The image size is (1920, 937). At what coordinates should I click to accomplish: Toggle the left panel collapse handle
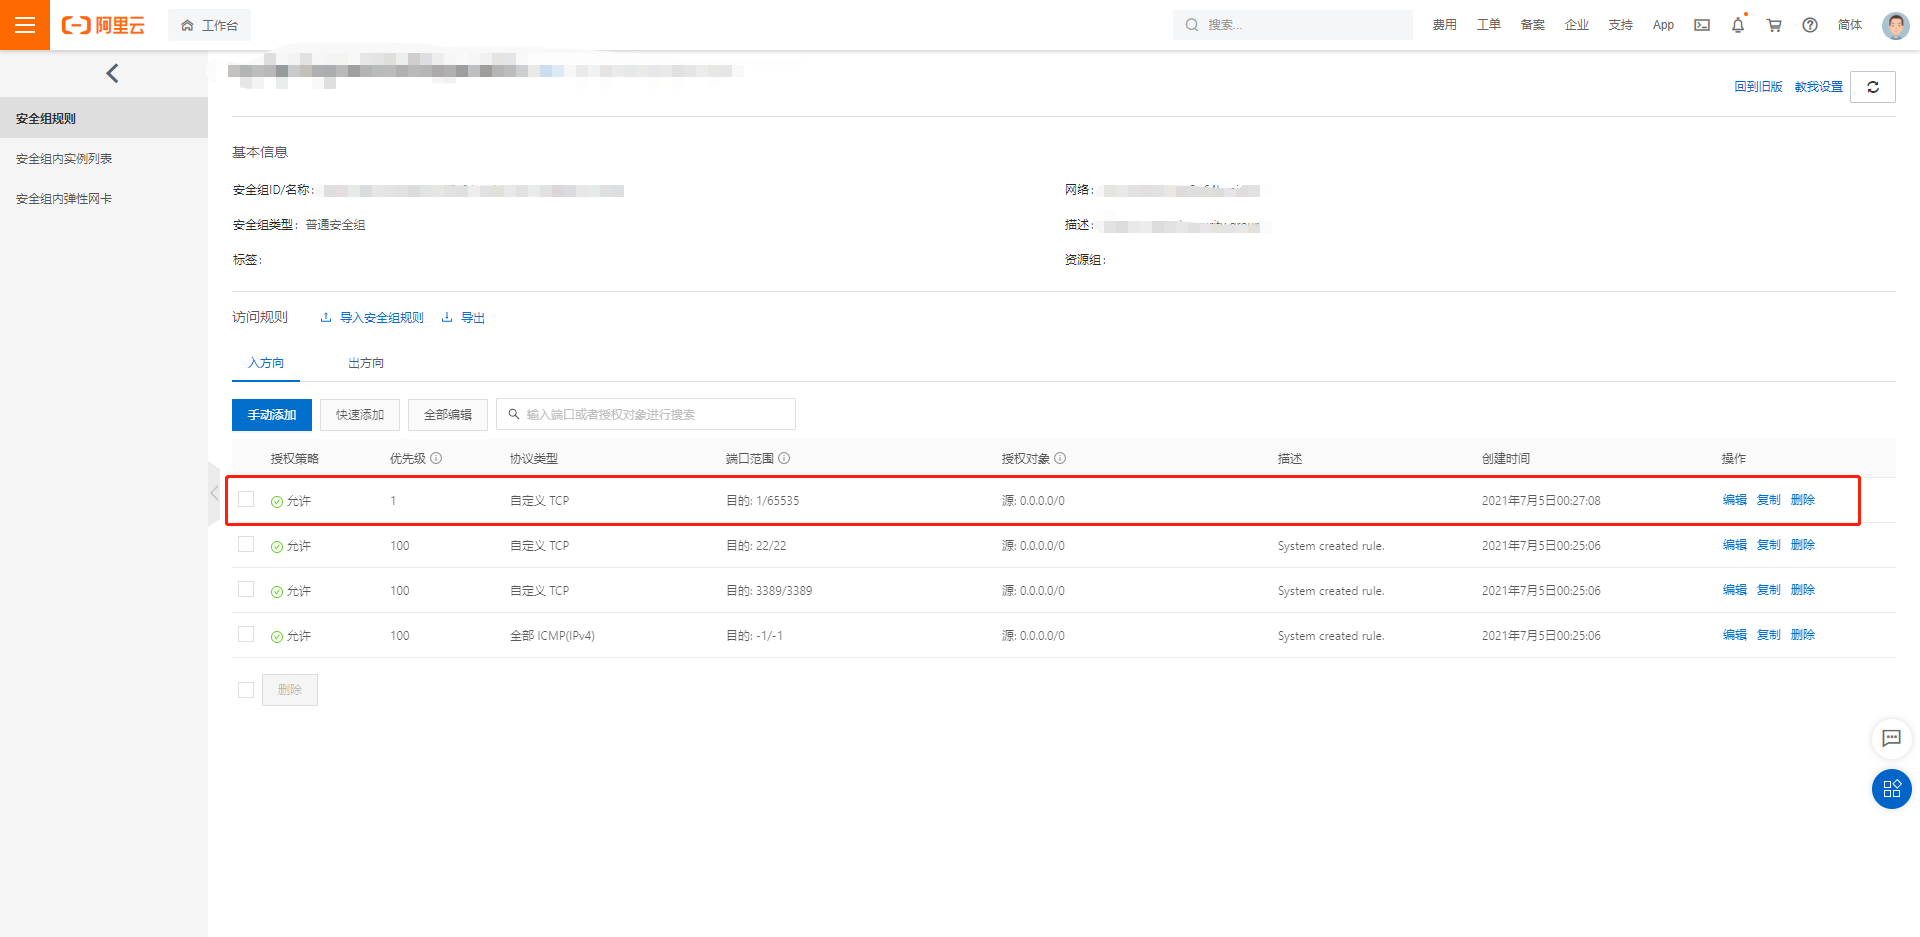[214, 493]
